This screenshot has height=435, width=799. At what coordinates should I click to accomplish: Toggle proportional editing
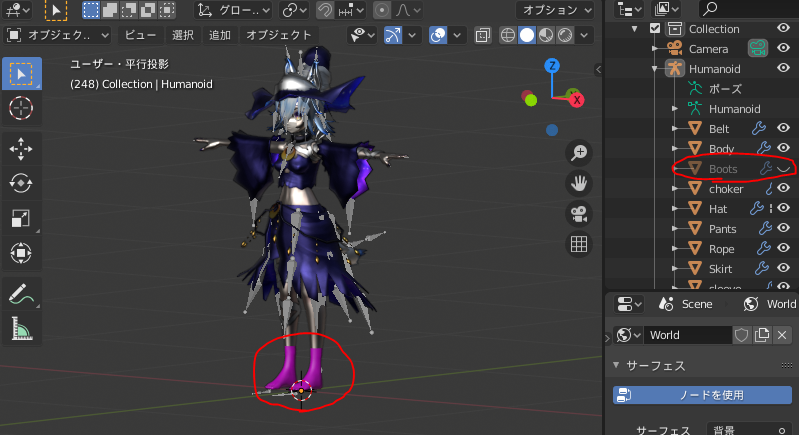pyautogui.click(x=382, y=10)
